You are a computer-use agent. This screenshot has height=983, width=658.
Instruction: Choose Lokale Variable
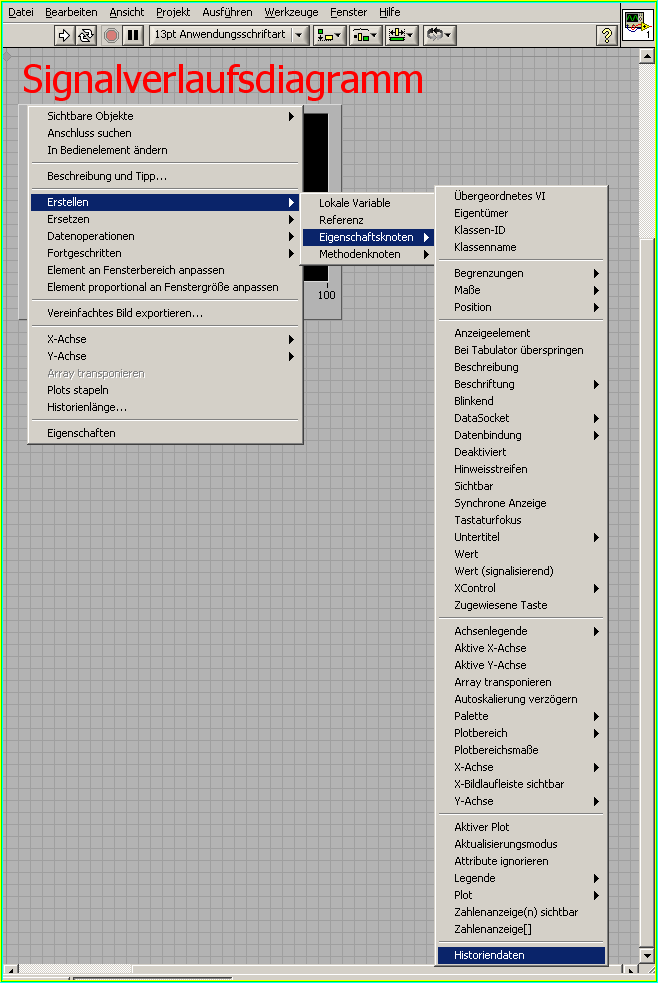(368, 203)
